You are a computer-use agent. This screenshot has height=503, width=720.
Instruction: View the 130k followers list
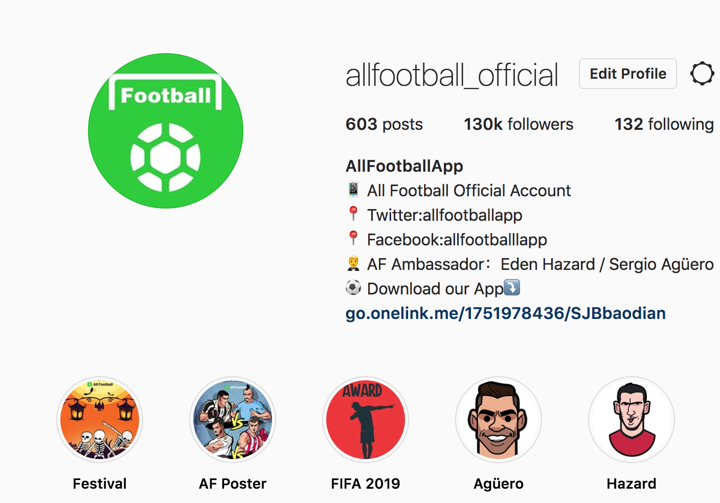click(x=518, y=125)
